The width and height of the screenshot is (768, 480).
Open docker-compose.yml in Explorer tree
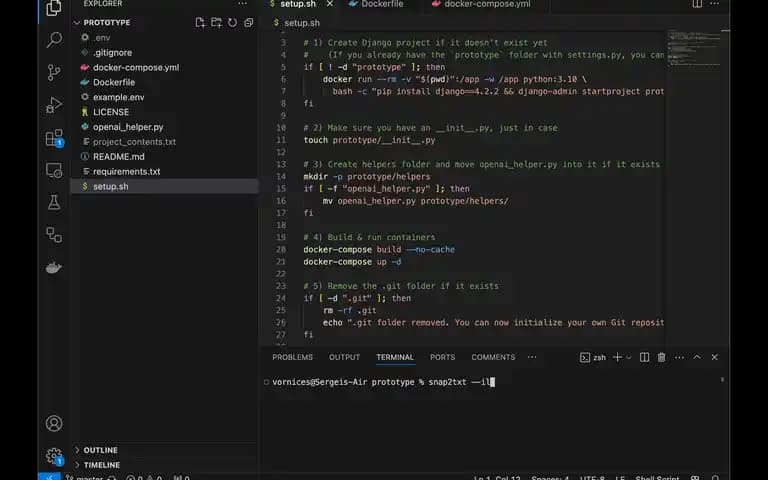point(165,67)
